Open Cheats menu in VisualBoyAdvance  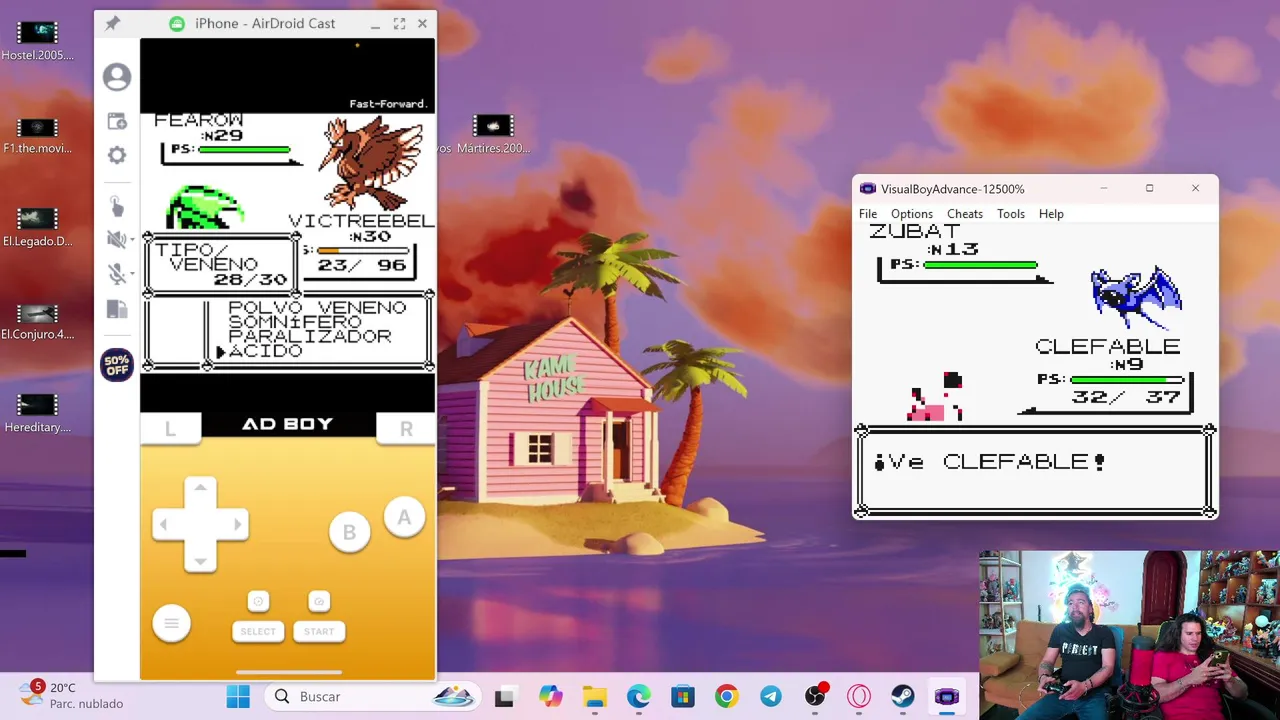965,214
